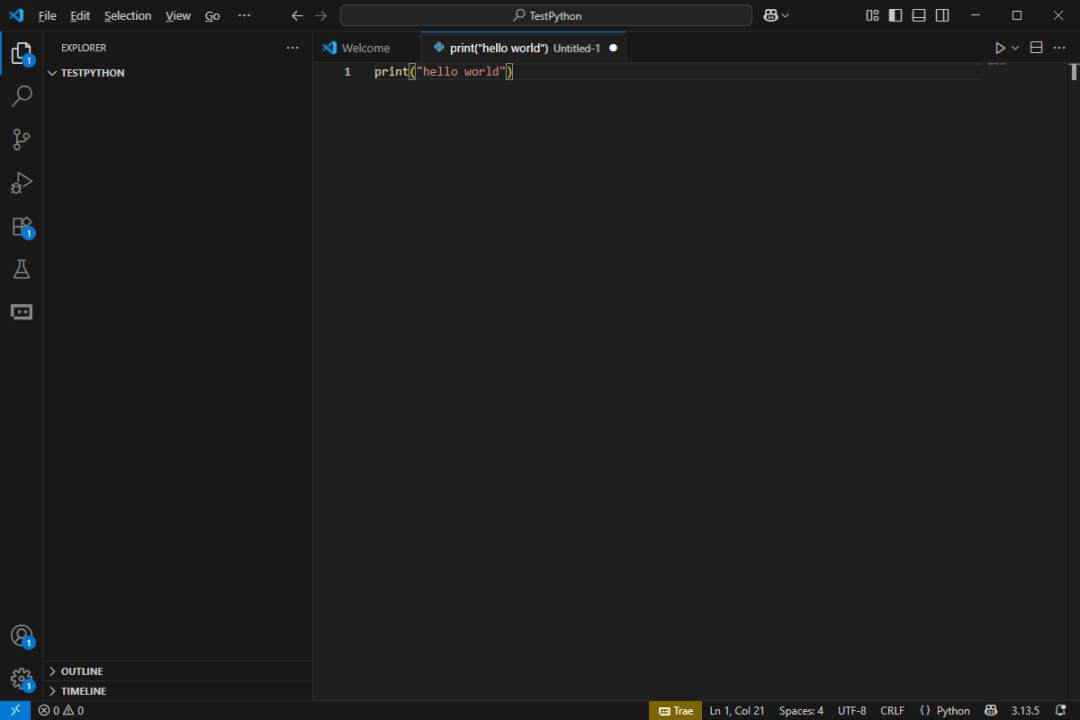Click the Customize Layout icon
The height and width of the screenshot is (720, 1080).
(872, 15)
